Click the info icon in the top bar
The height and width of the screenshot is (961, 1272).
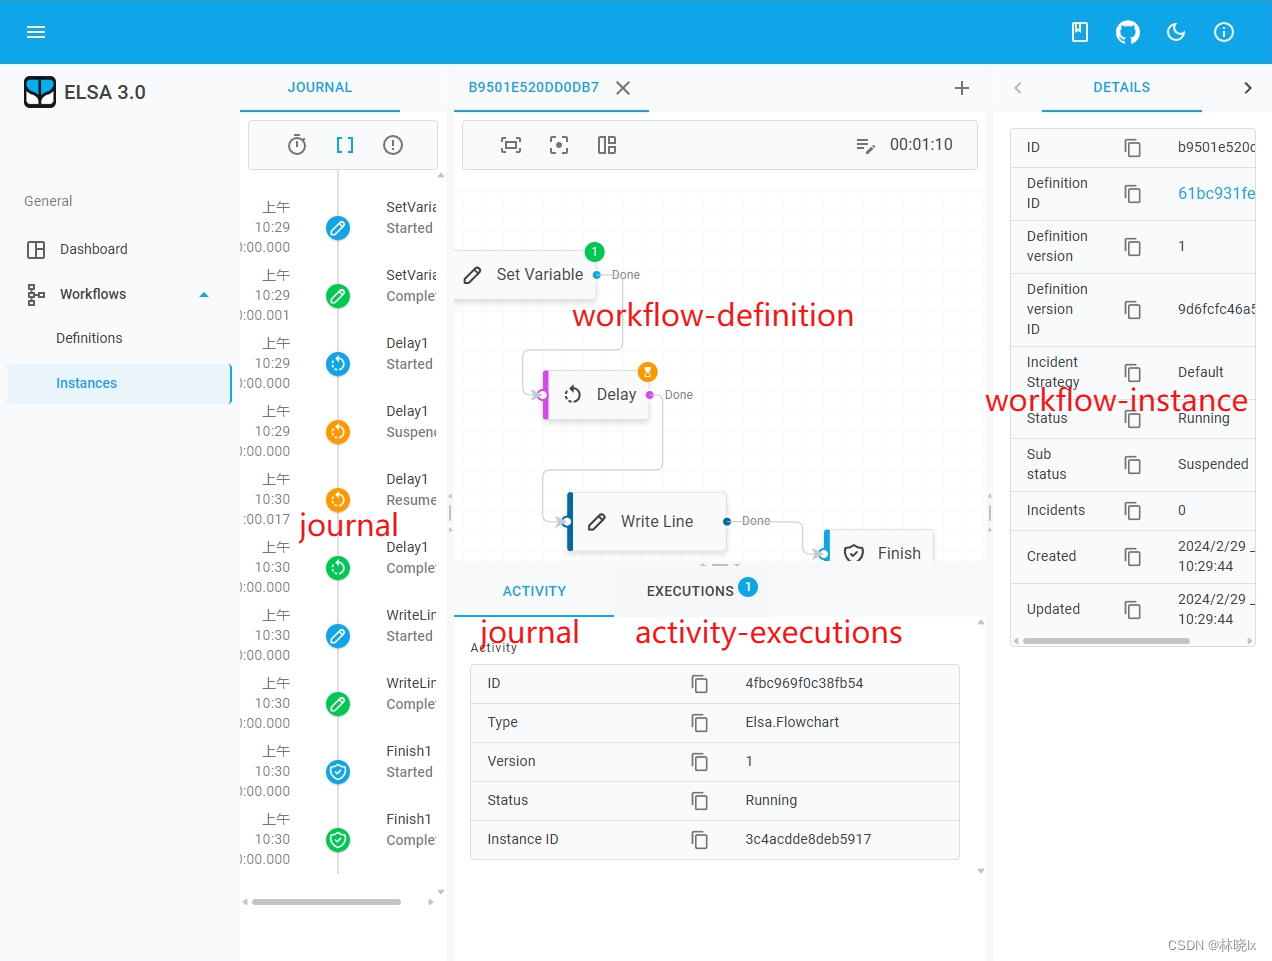[x=1223, y=32]
